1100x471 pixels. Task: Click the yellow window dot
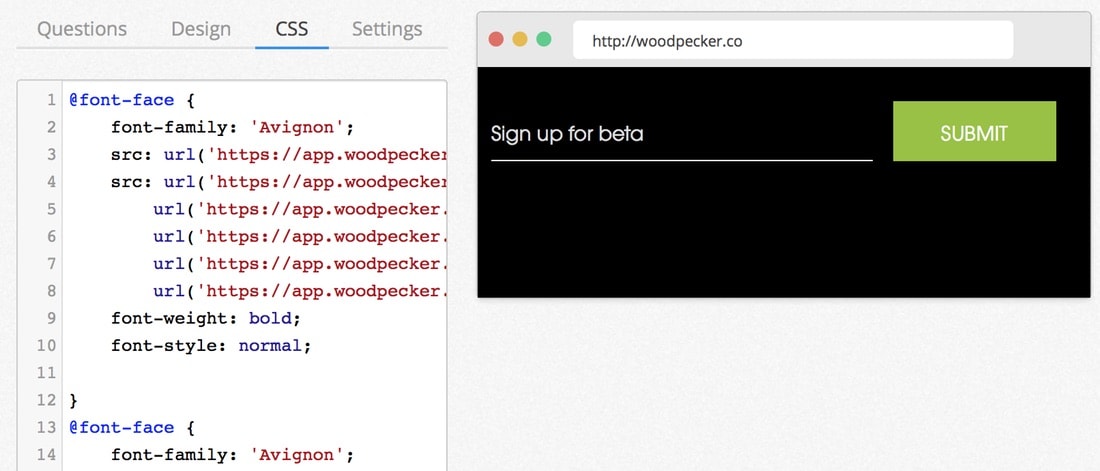tap(520, 39)
